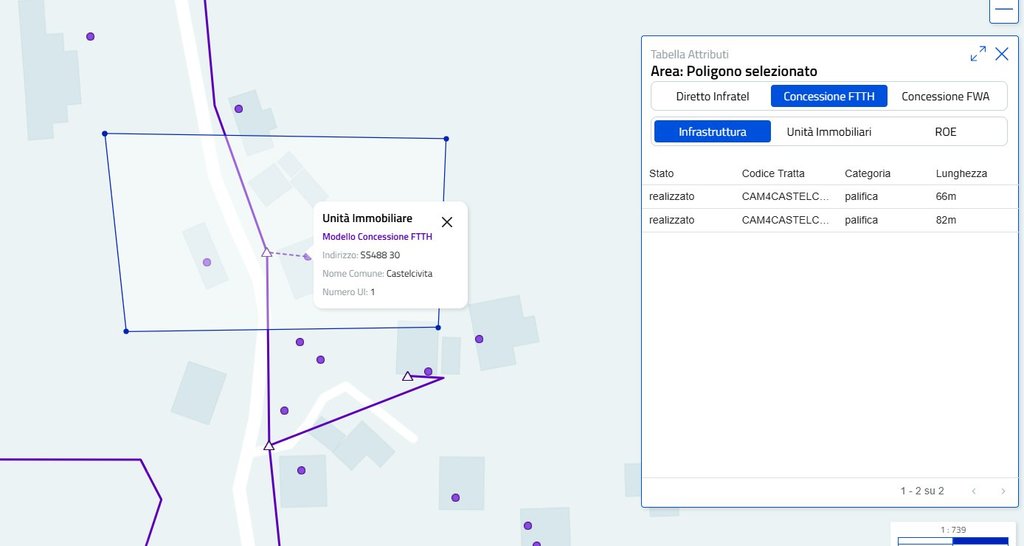Viewport: 1024px width, 546px height.
Task: Select Concessione FTTH option
Action: [828, 96]
